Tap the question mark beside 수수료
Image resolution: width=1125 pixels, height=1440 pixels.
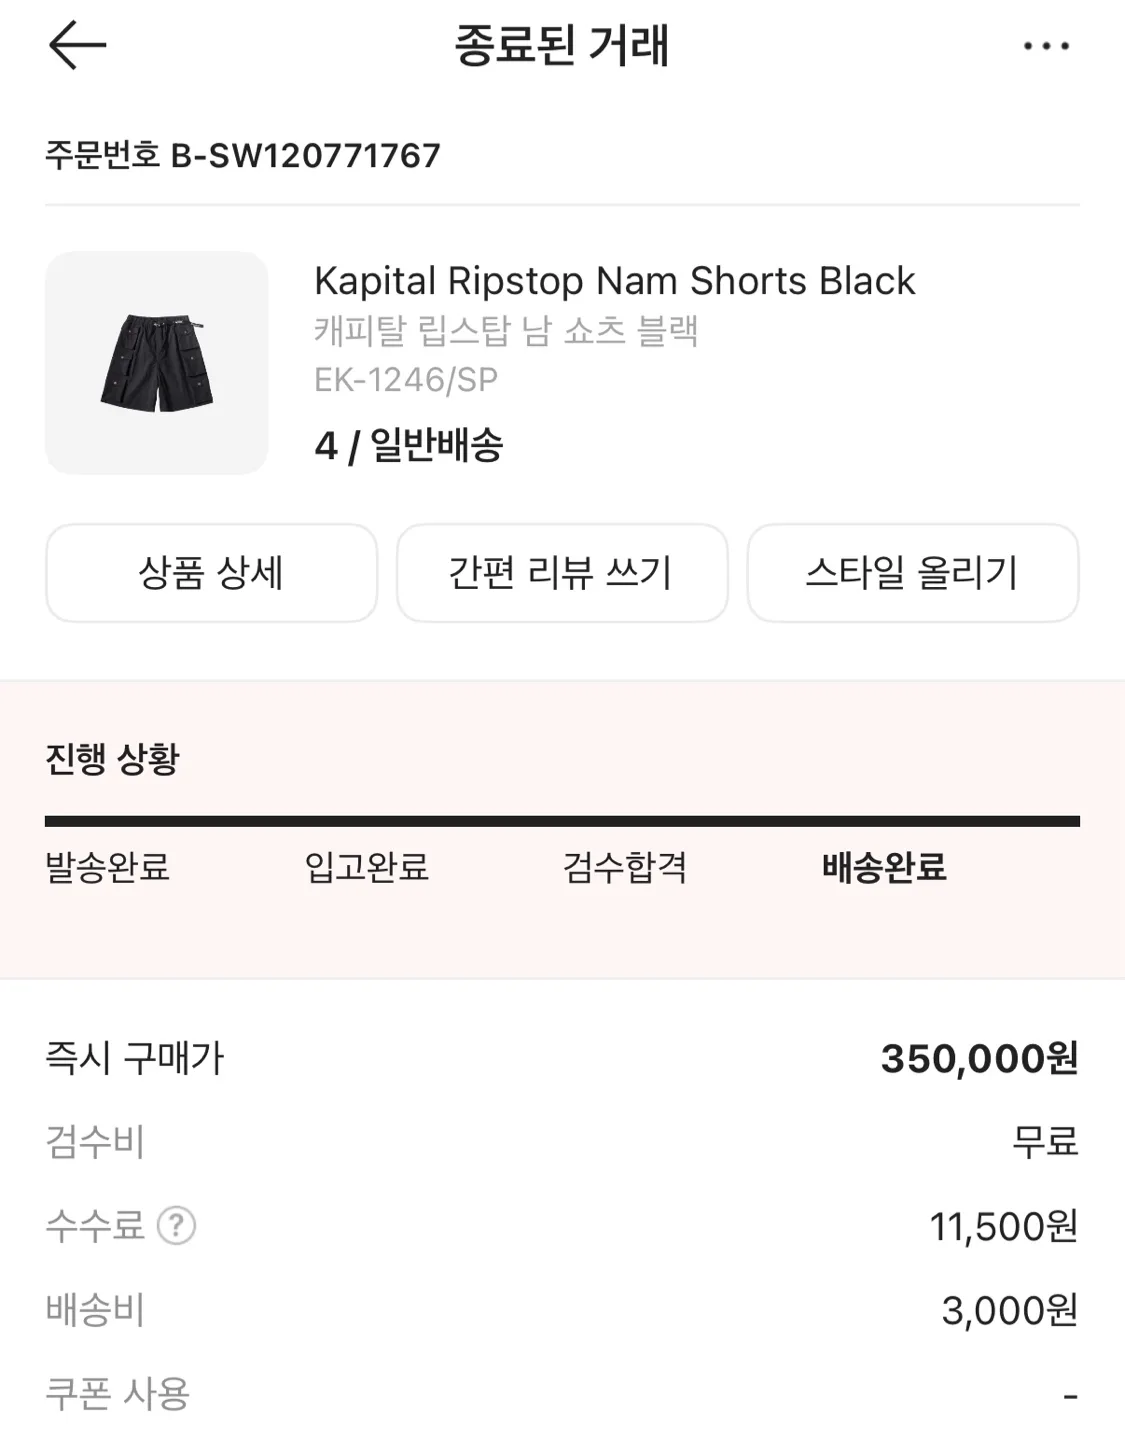click(177, 1225)
